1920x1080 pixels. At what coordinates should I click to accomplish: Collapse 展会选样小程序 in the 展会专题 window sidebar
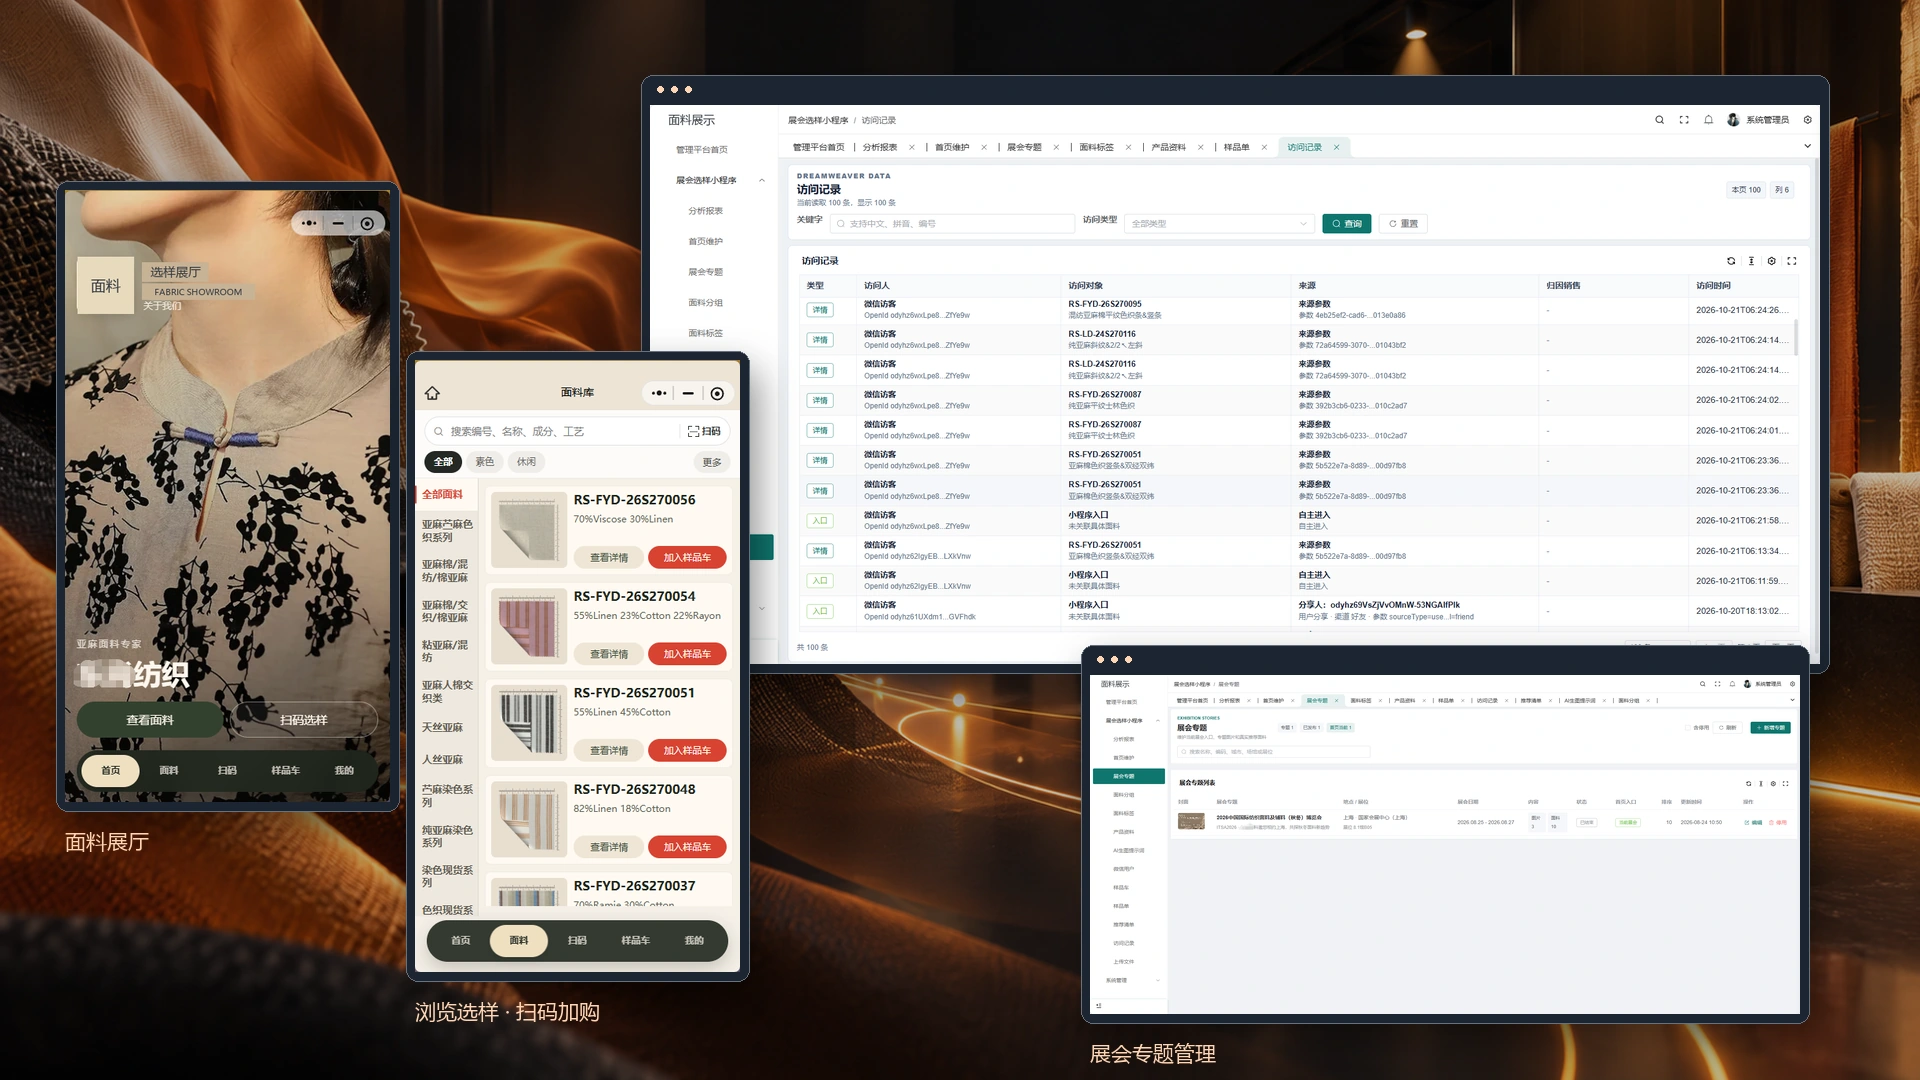(x=1158, y=720)
